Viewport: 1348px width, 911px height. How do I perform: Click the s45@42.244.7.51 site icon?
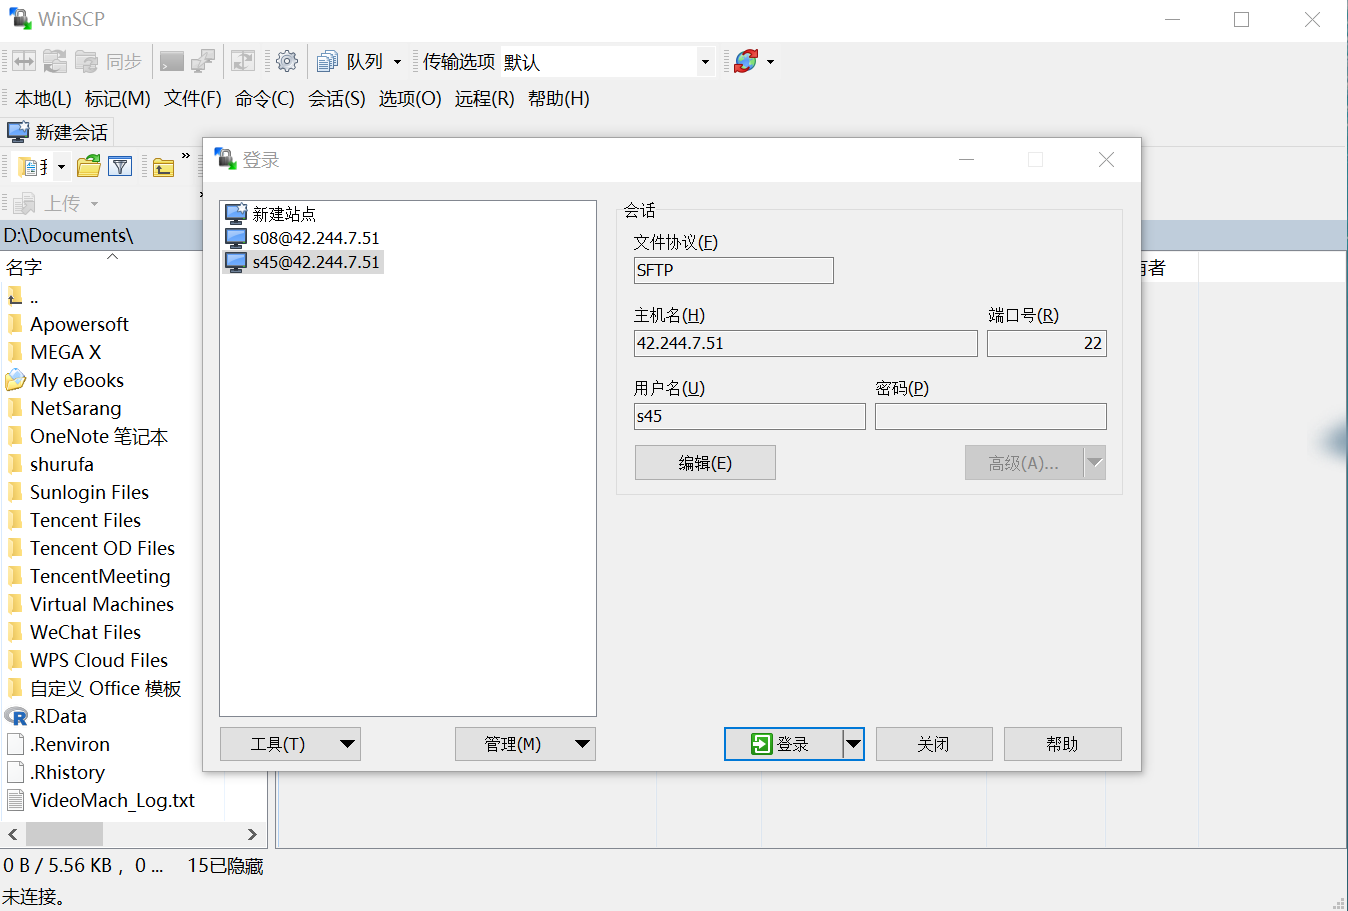coord(236,262)
